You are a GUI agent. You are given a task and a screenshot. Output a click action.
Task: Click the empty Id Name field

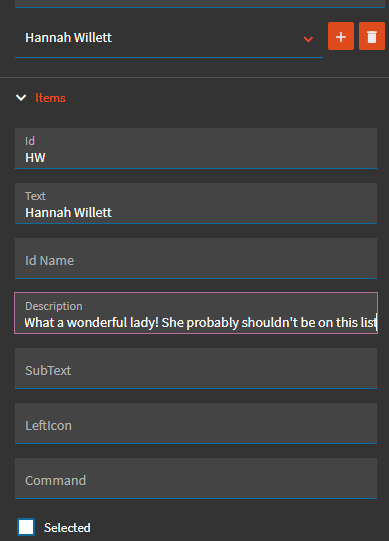196,258
